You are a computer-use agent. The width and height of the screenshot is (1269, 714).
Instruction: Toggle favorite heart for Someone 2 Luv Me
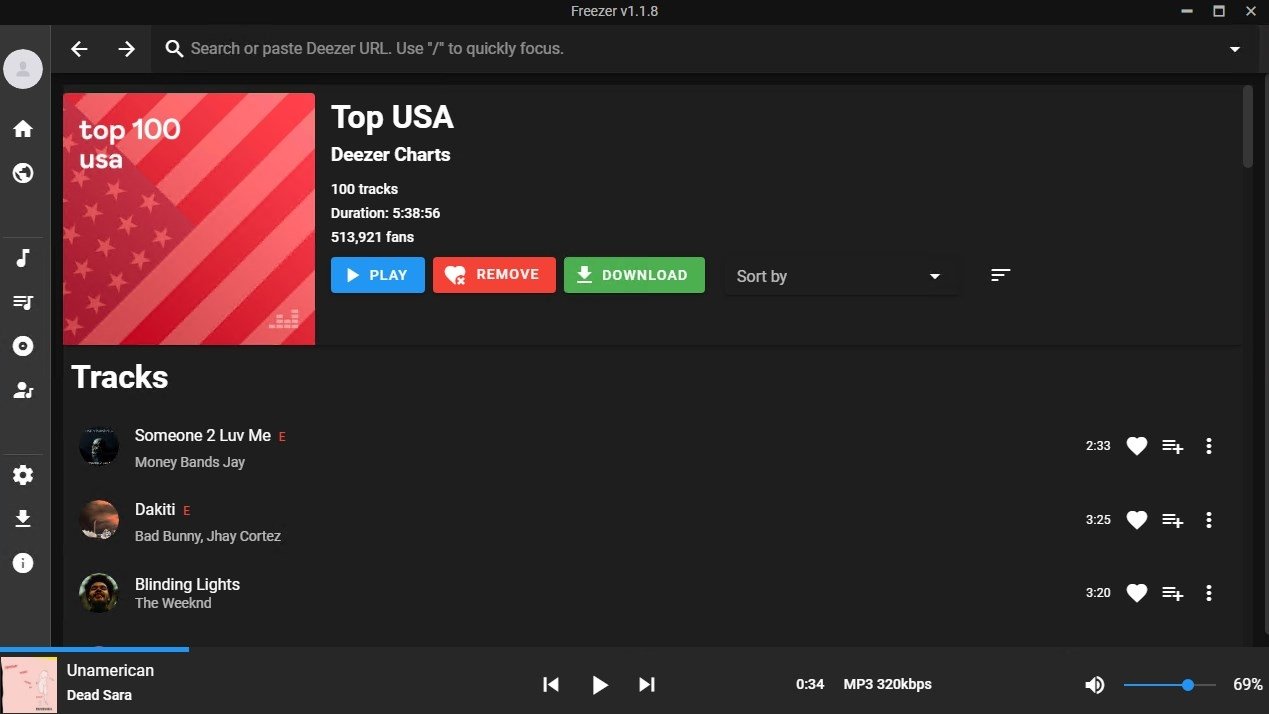1137,446
